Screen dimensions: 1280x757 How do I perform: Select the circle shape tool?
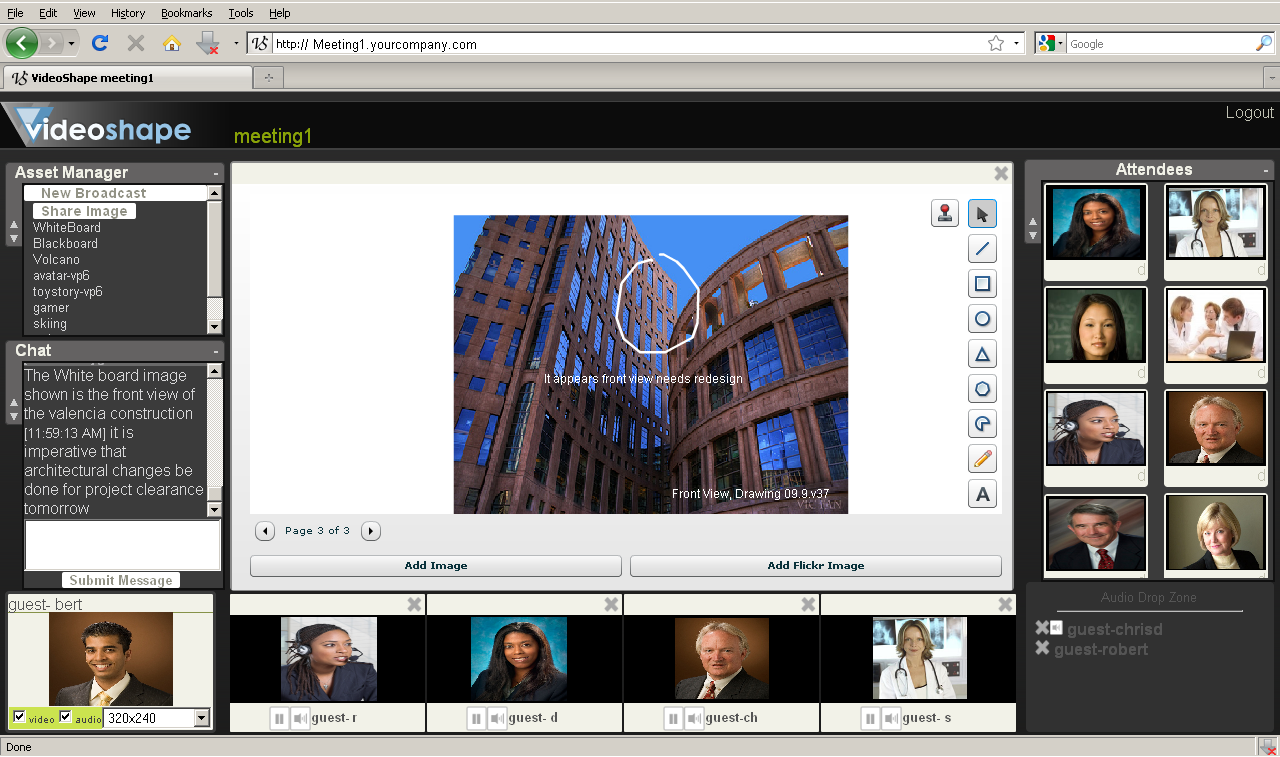(x=982, y=319)
